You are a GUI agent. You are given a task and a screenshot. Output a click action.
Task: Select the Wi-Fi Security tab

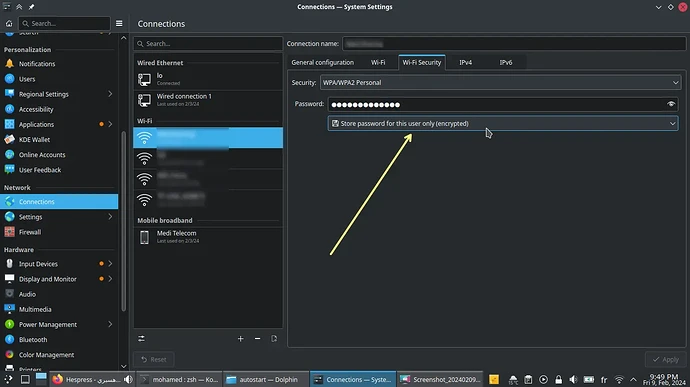click(422, 63)
